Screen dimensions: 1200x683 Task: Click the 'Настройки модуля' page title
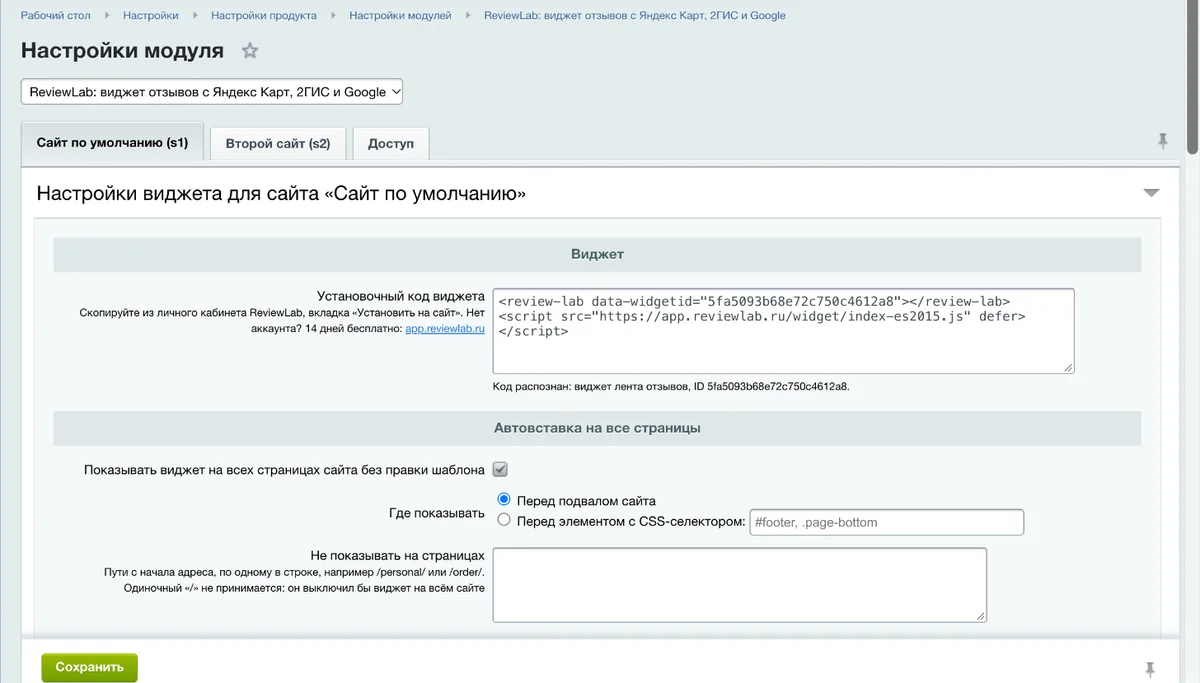tap(122, 51)
